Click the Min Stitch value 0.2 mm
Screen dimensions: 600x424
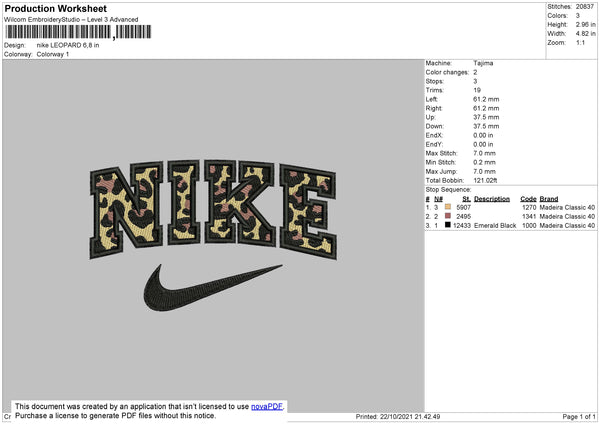coord(484,162)
